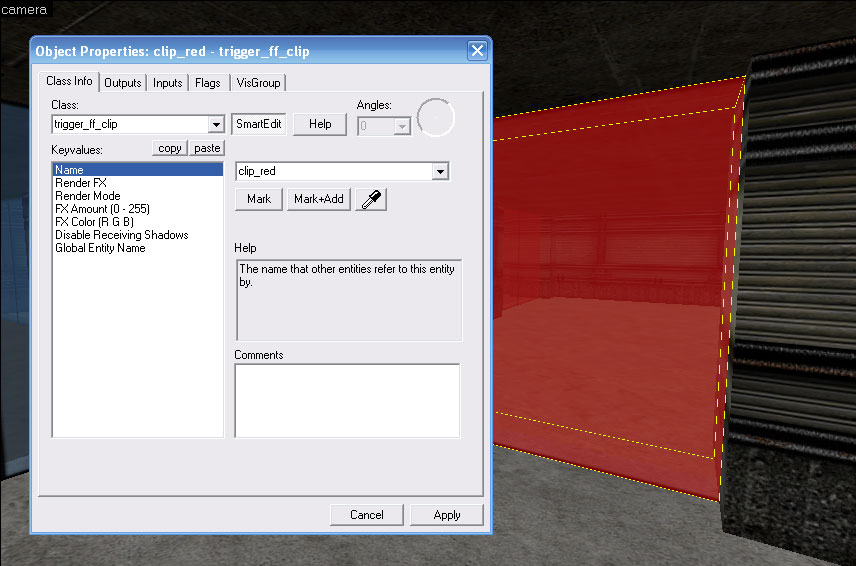856x566 pixels.
Task: Close the Object Properties dialog
Action: point(477,51)
